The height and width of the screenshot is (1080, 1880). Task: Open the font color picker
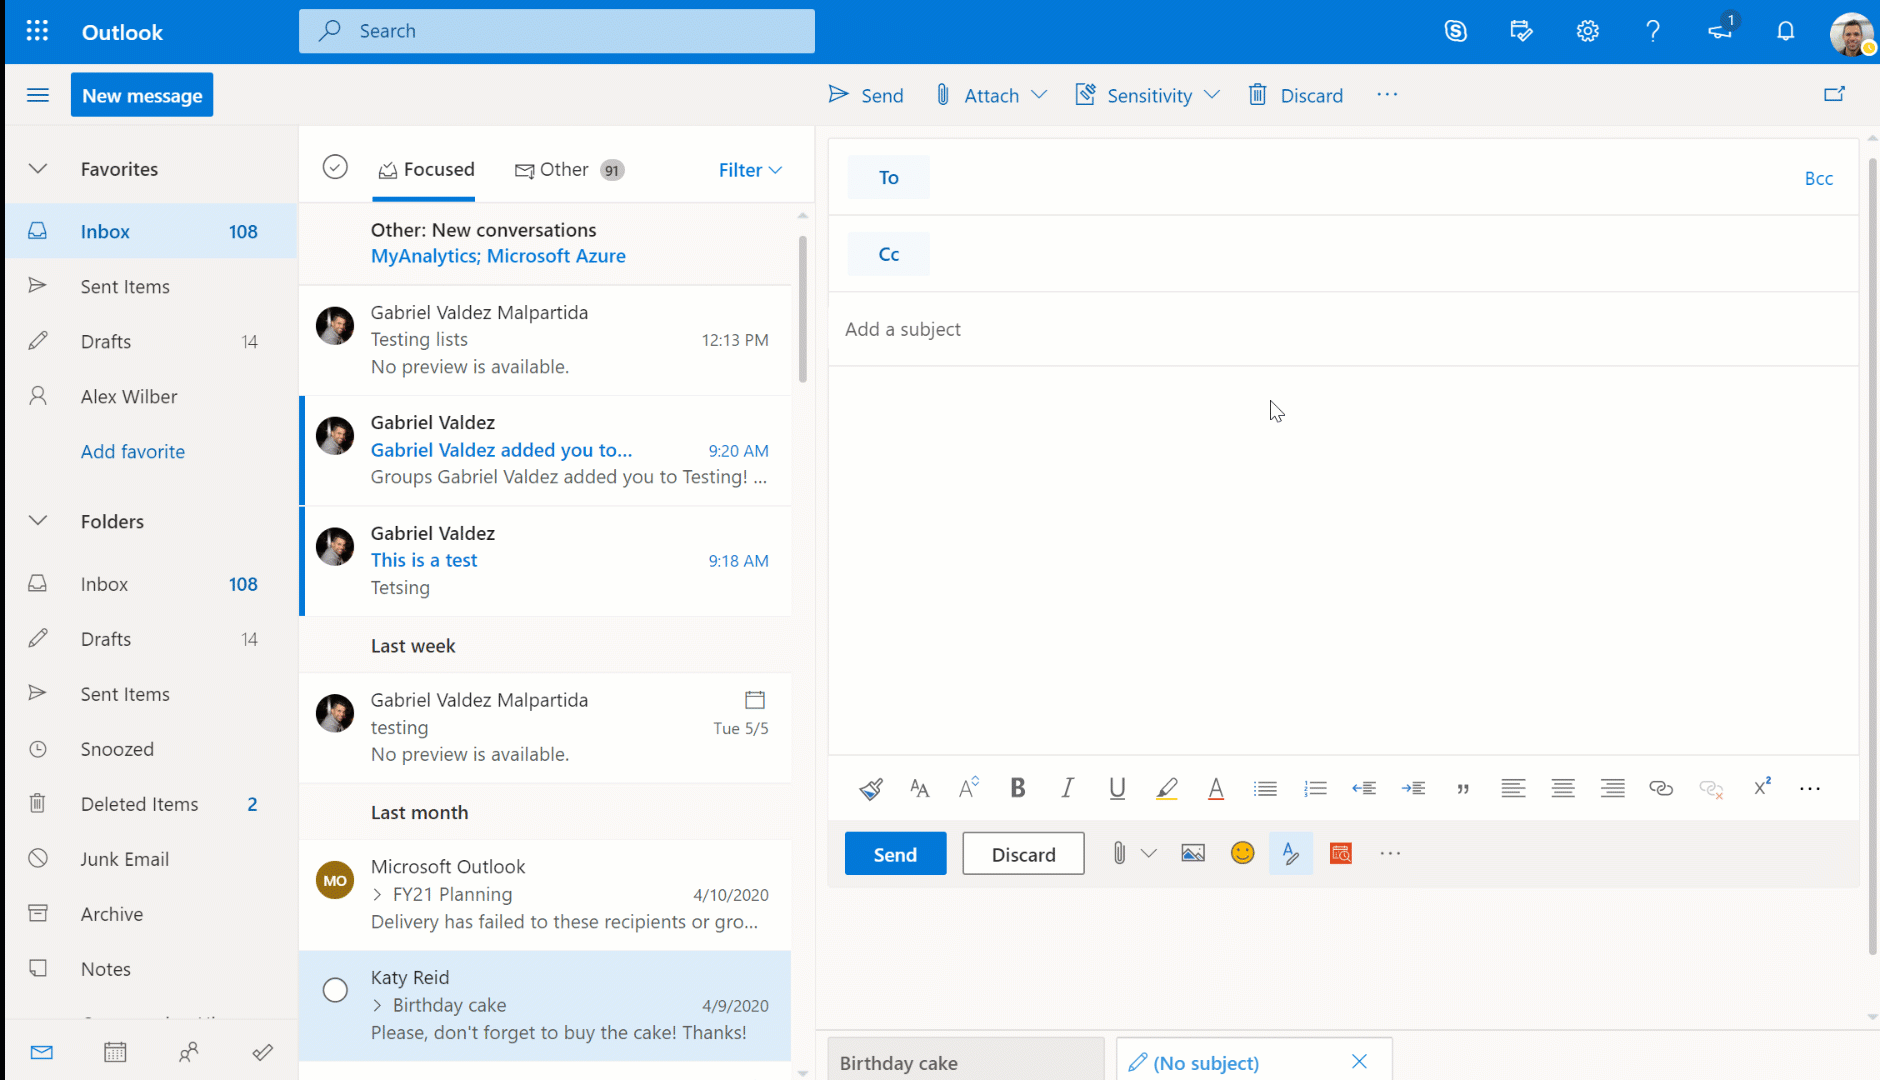point(1215,789)
